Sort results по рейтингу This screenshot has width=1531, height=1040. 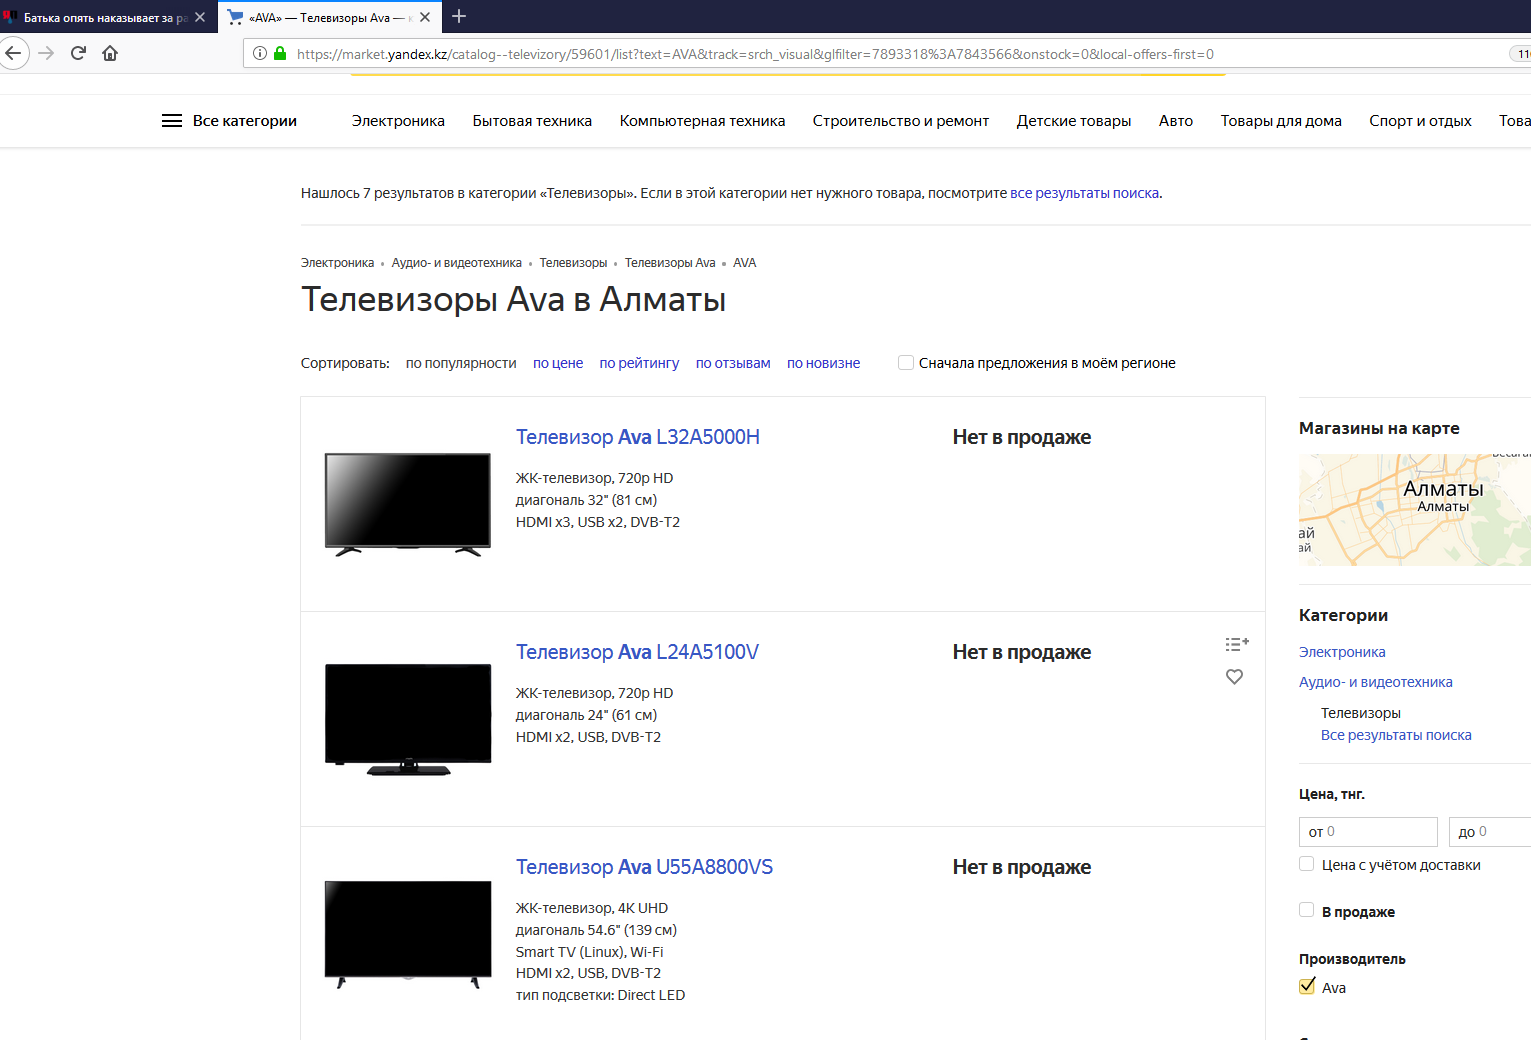coord(639,363)
